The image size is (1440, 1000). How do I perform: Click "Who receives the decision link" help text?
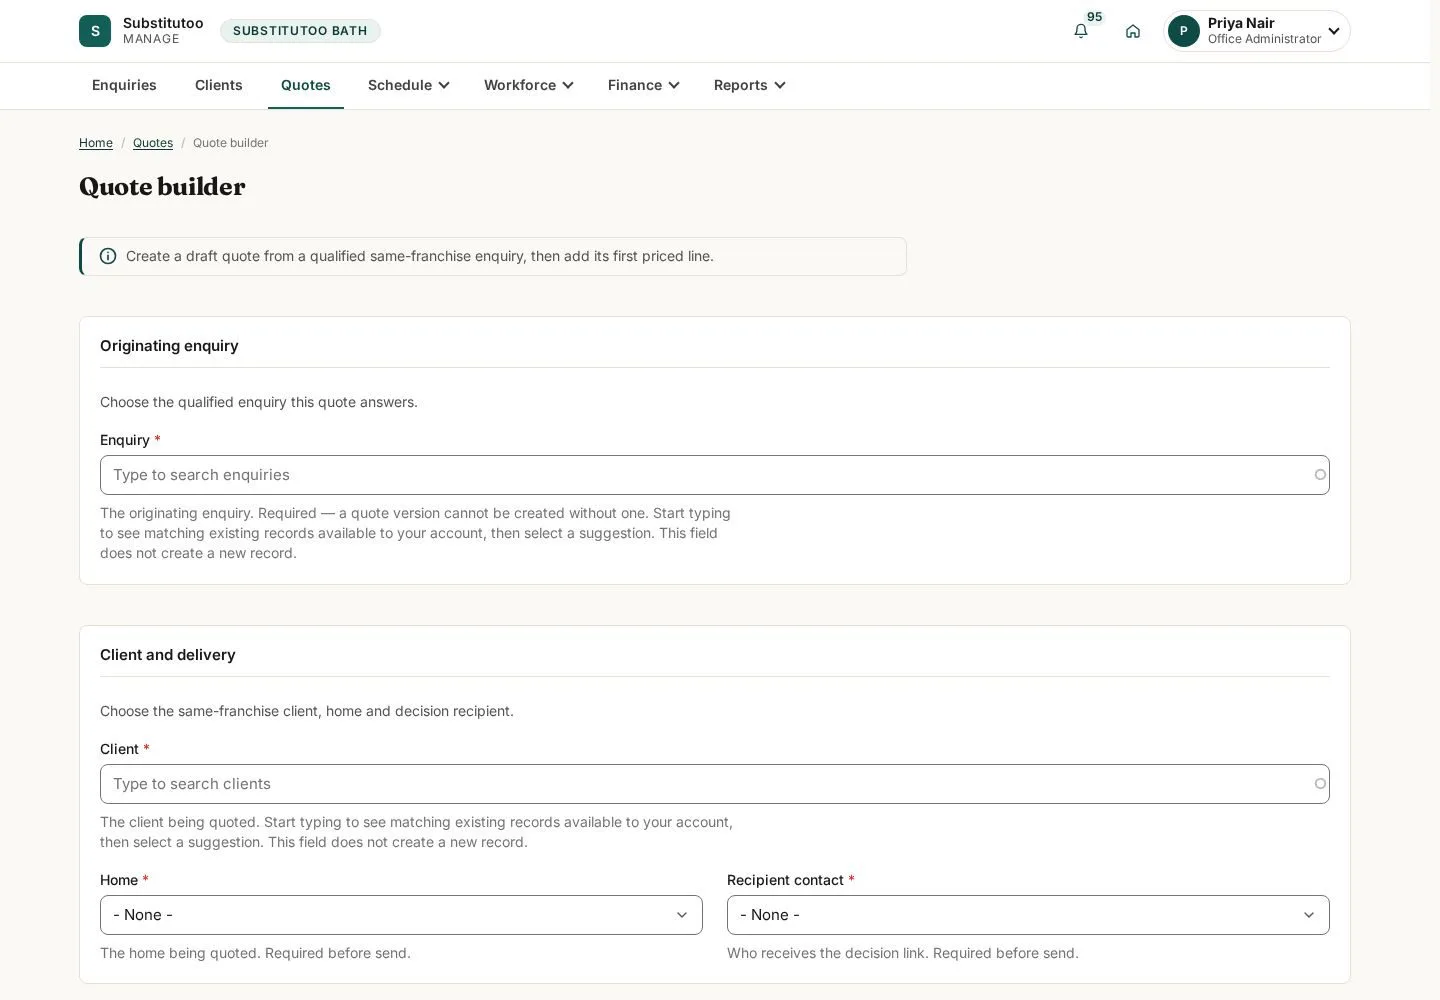pos(903,953)
